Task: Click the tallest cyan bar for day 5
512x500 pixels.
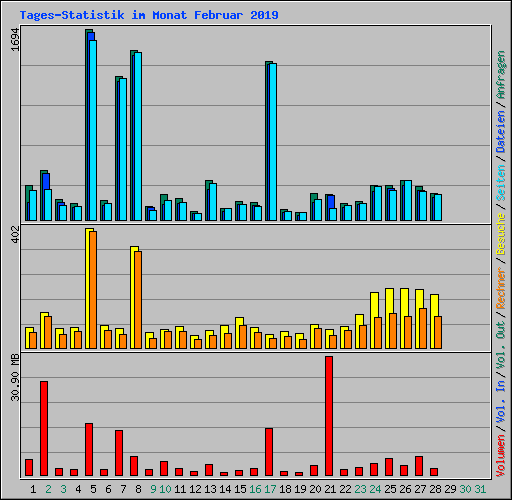Action: [93, 130]
